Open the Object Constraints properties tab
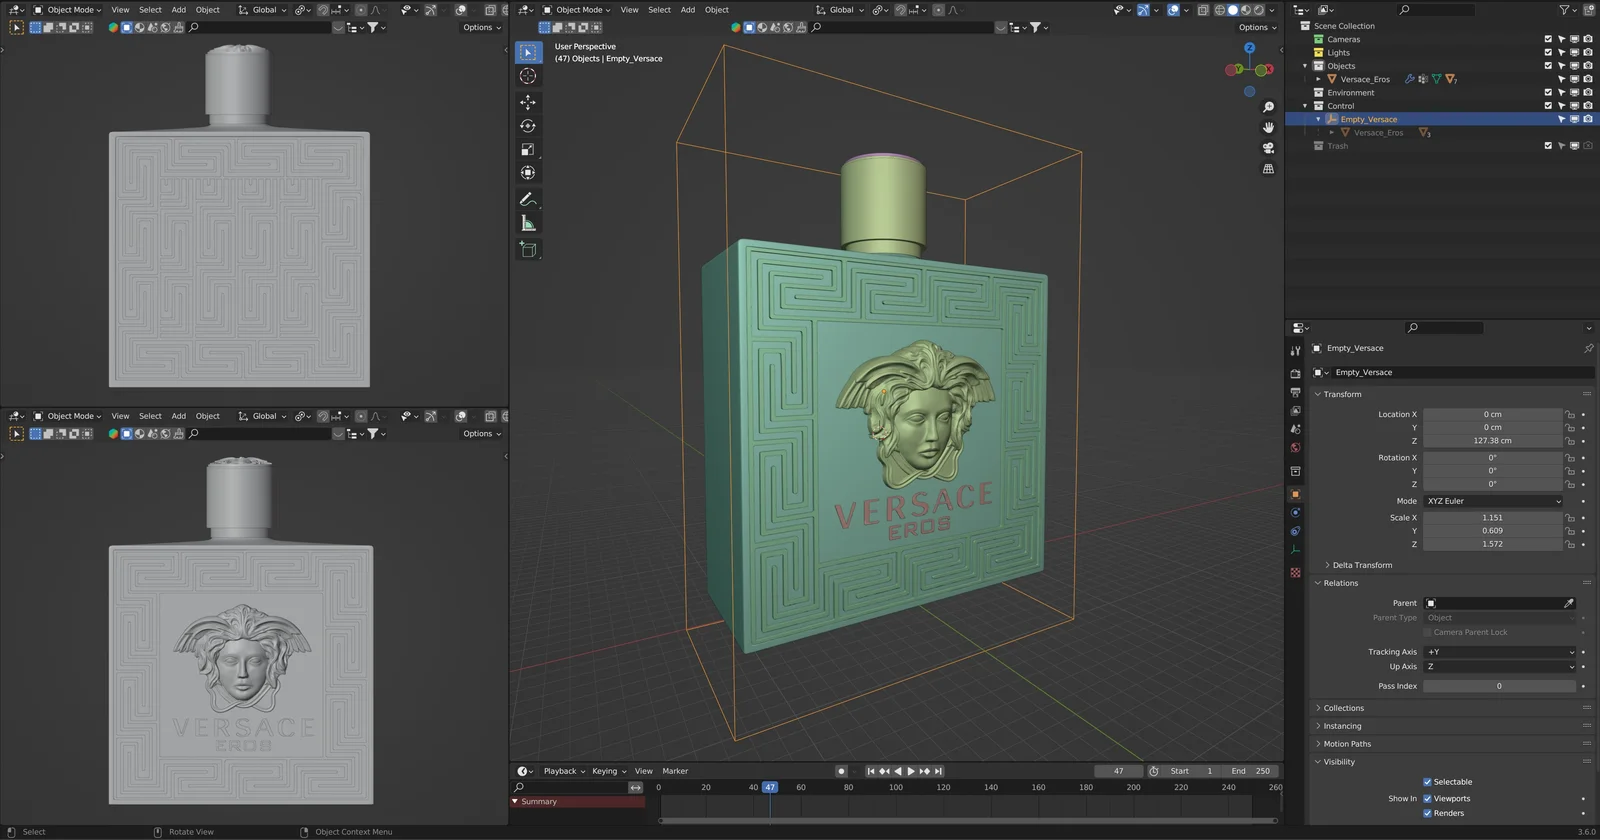 click(1296, 531)
